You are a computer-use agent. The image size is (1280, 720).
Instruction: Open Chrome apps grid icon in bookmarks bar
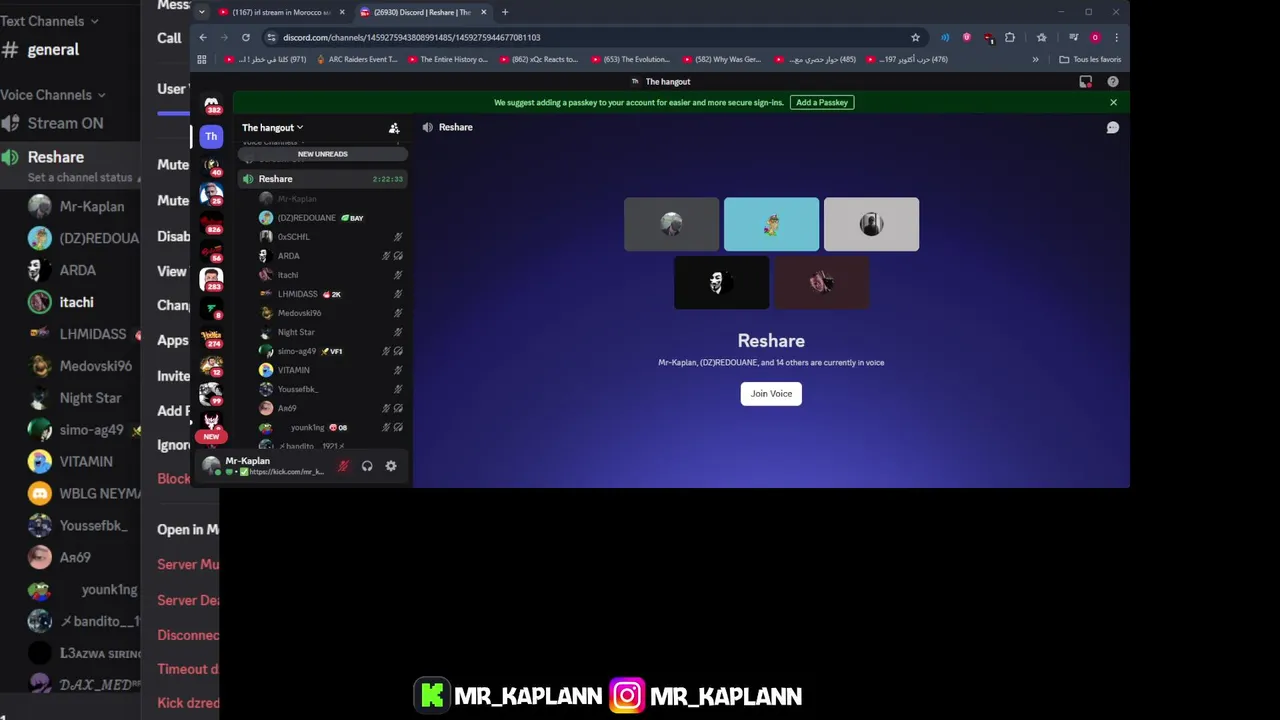pyautogui.click(x=202, y=59)
